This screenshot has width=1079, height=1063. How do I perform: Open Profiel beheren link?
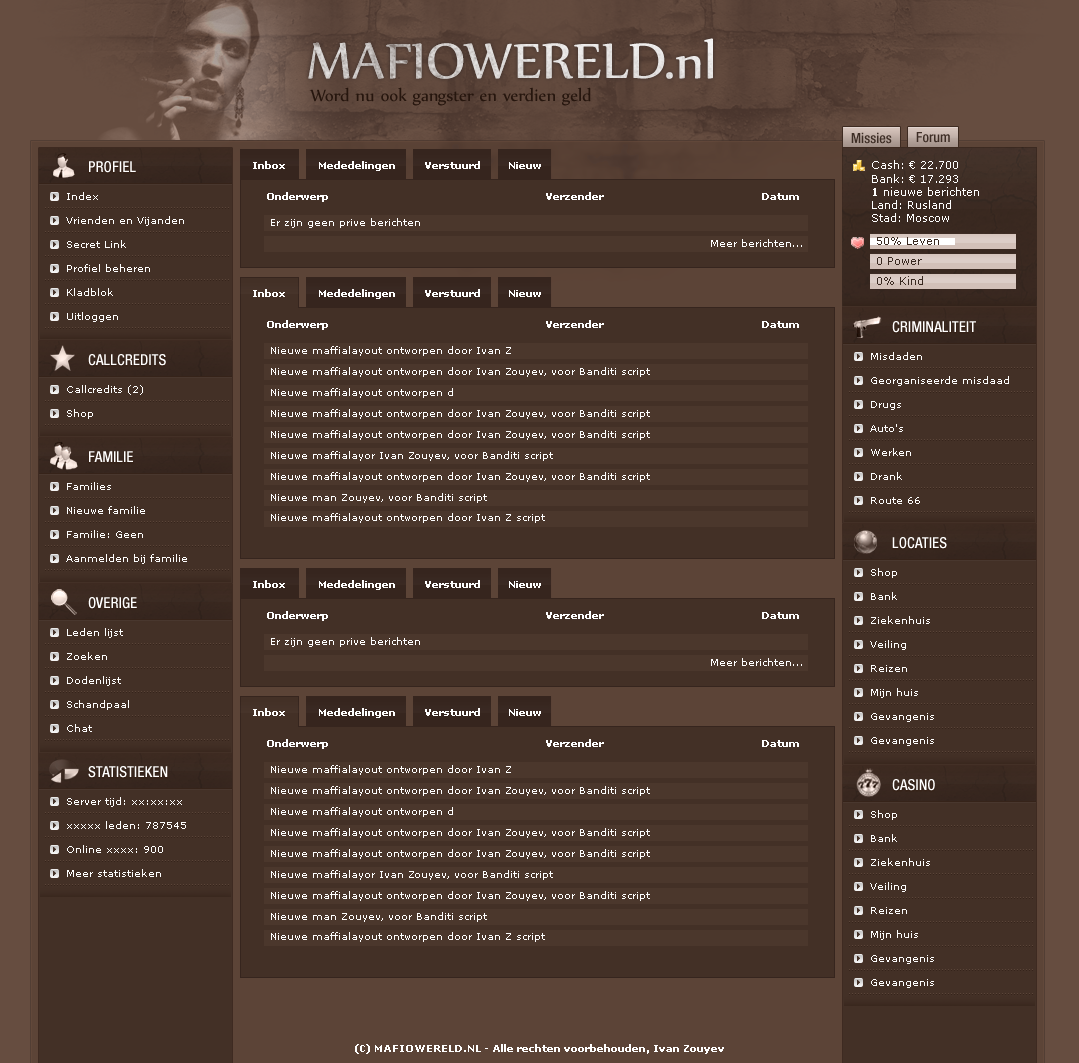(x=108, y=269)
